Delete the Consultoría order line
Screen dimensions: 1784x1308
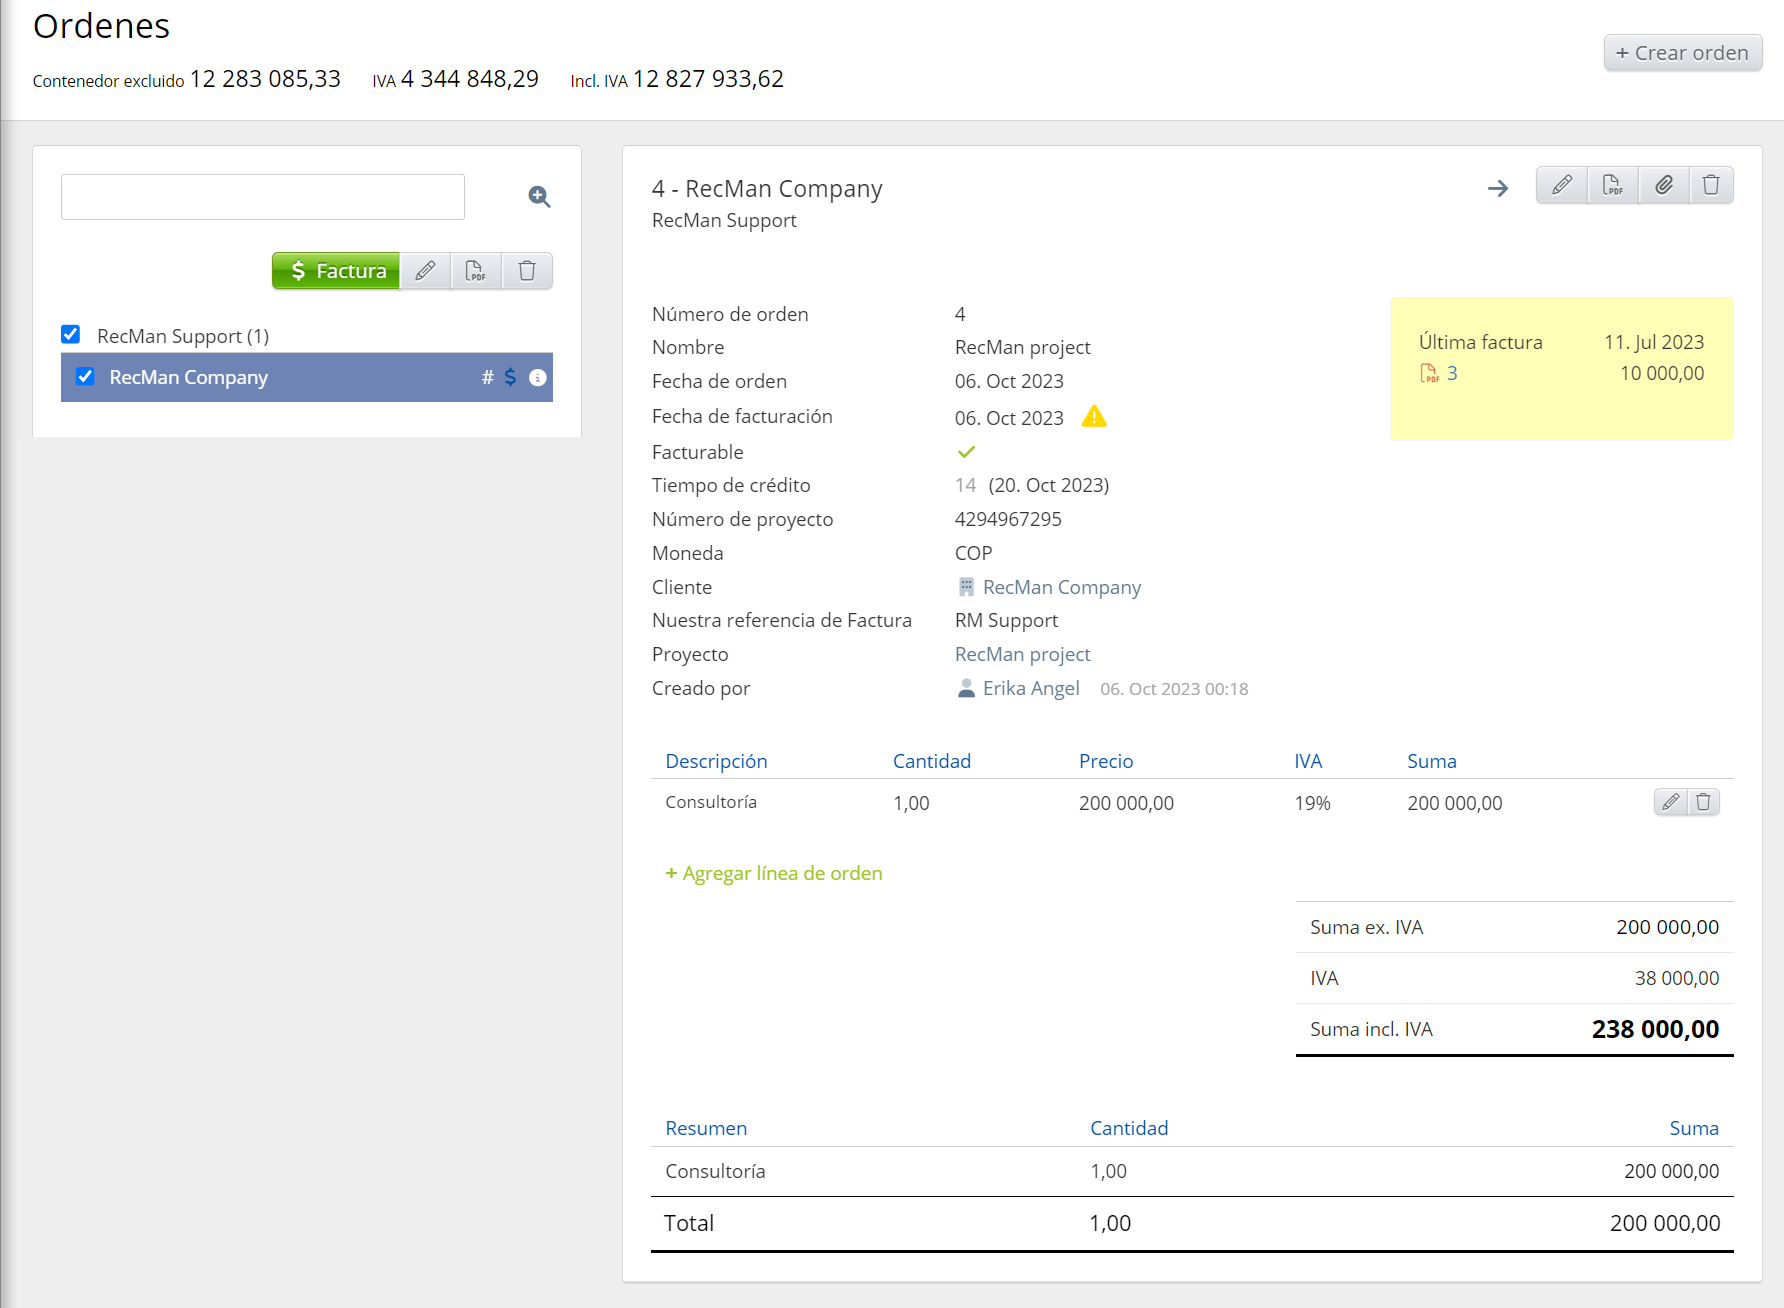point(1703,802)
